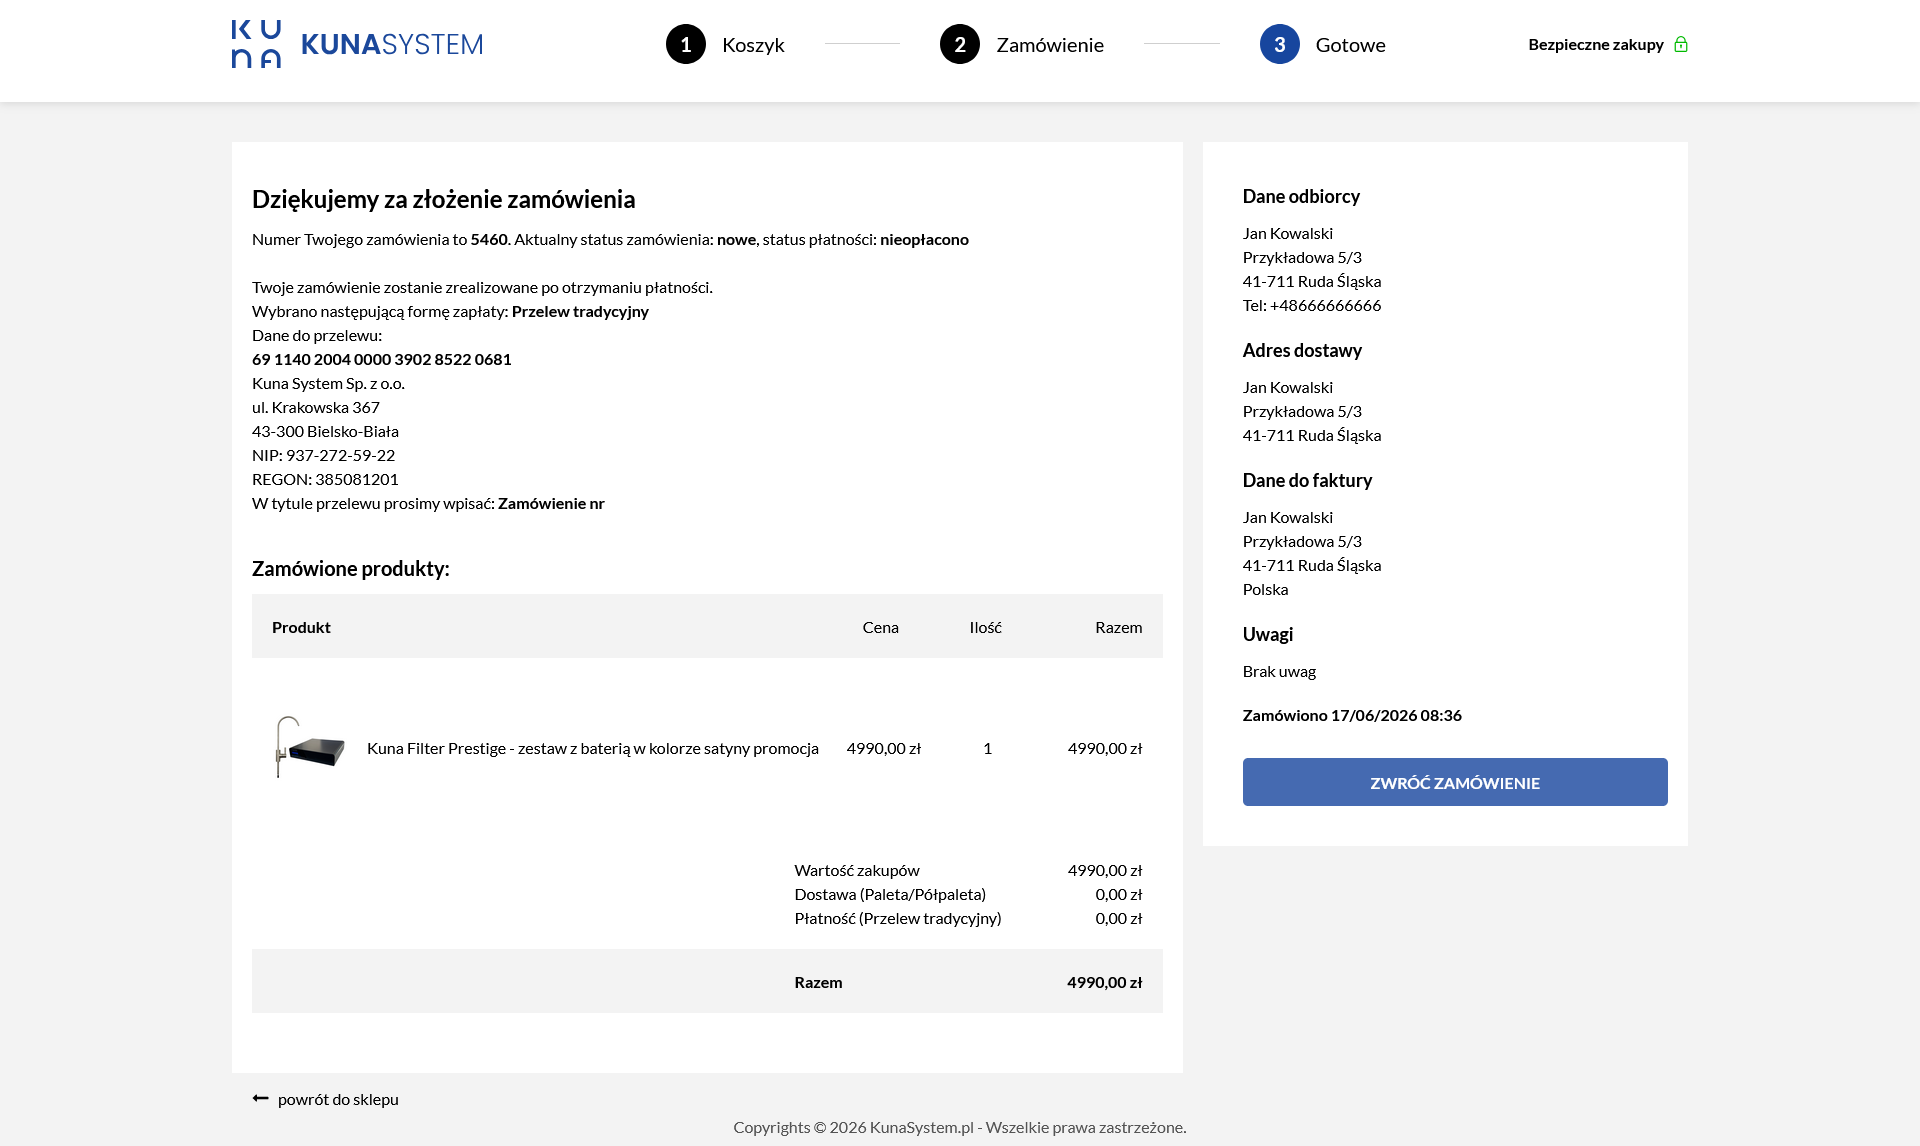Click the green padlock icon

(x=1681, y=44)
